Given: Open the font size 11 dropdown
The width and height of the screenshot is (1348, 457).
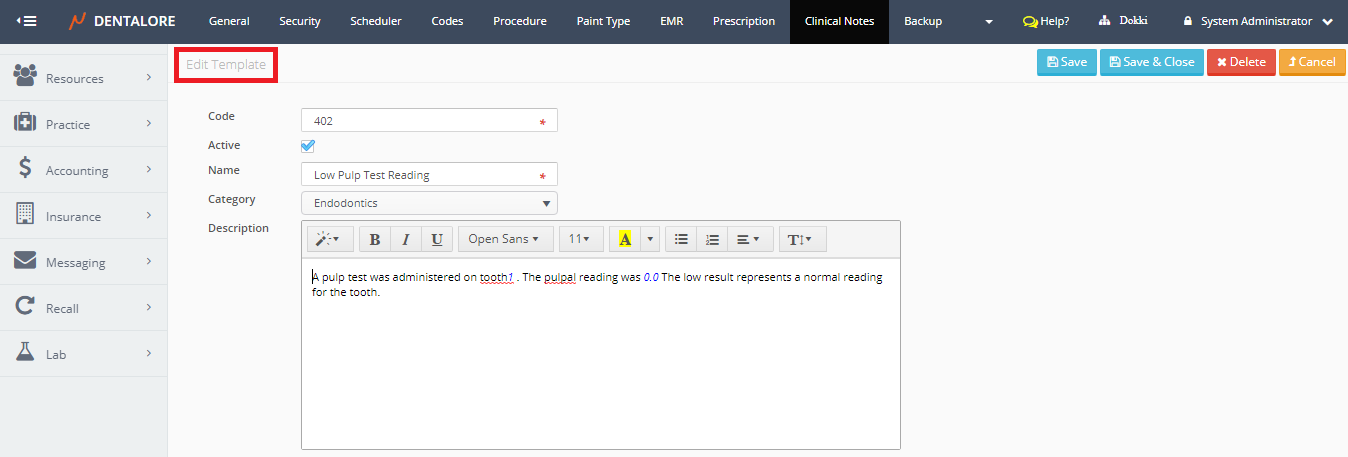Looking at the screenshot, I should point(579,239).
